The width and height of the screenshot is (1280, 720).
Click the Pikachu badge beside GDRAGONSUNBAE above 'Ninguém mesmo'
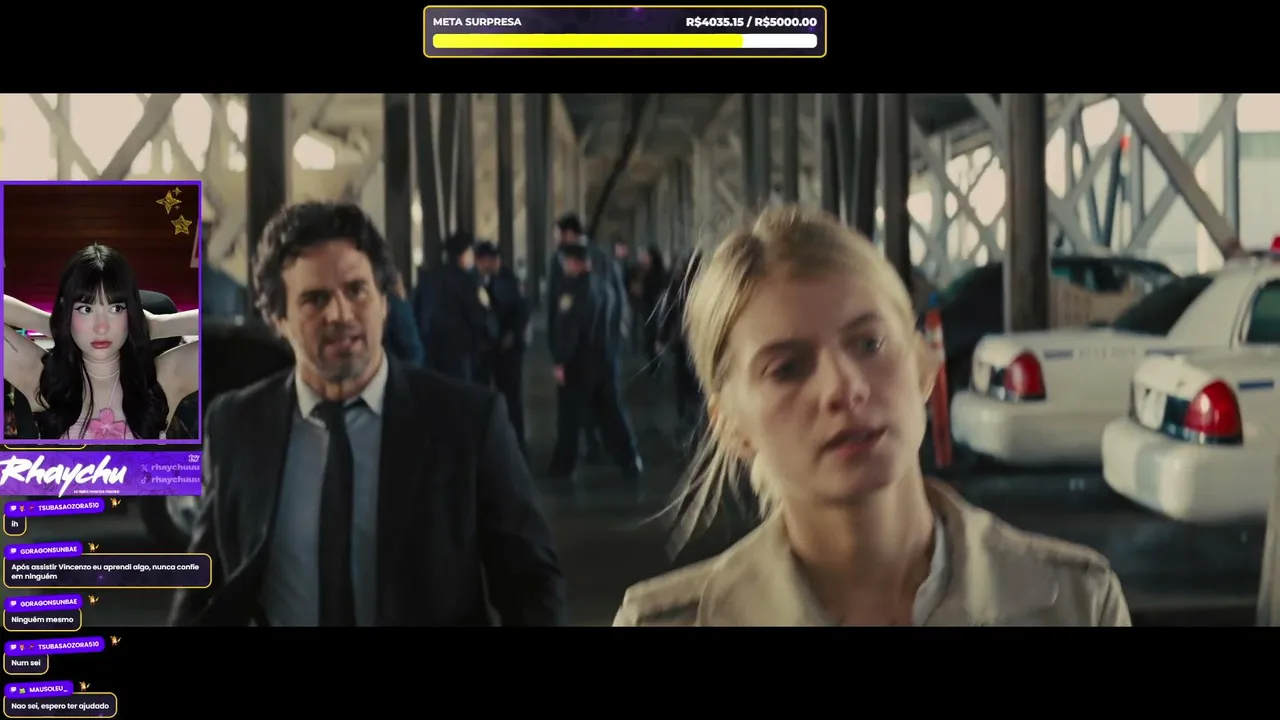click(93, 600)
